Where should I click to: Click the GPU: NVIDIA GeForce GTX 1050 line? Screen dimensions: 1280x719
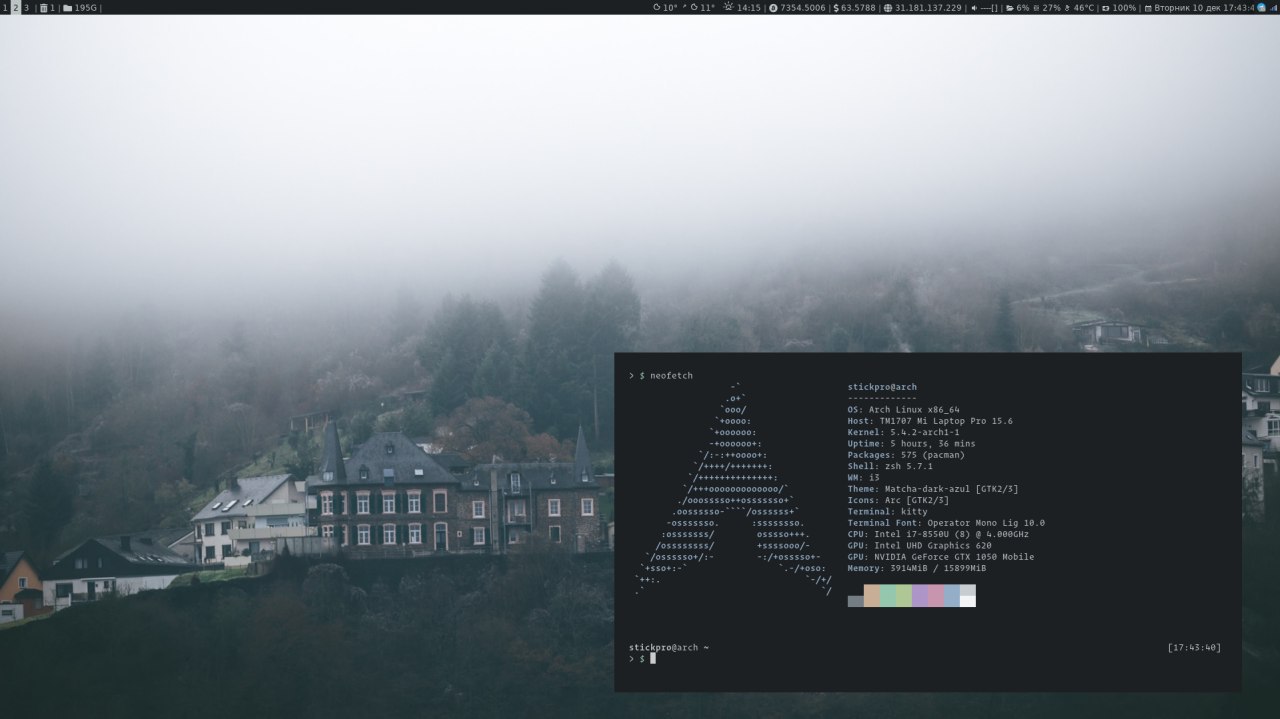point(941,557)
